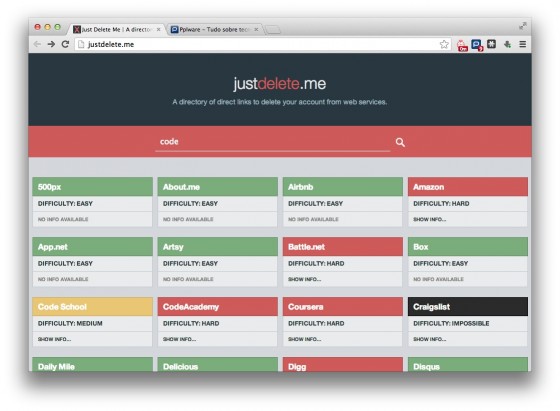Click the browser back arrow
Viewport: 560px width, 411px height.
point(37,44)
